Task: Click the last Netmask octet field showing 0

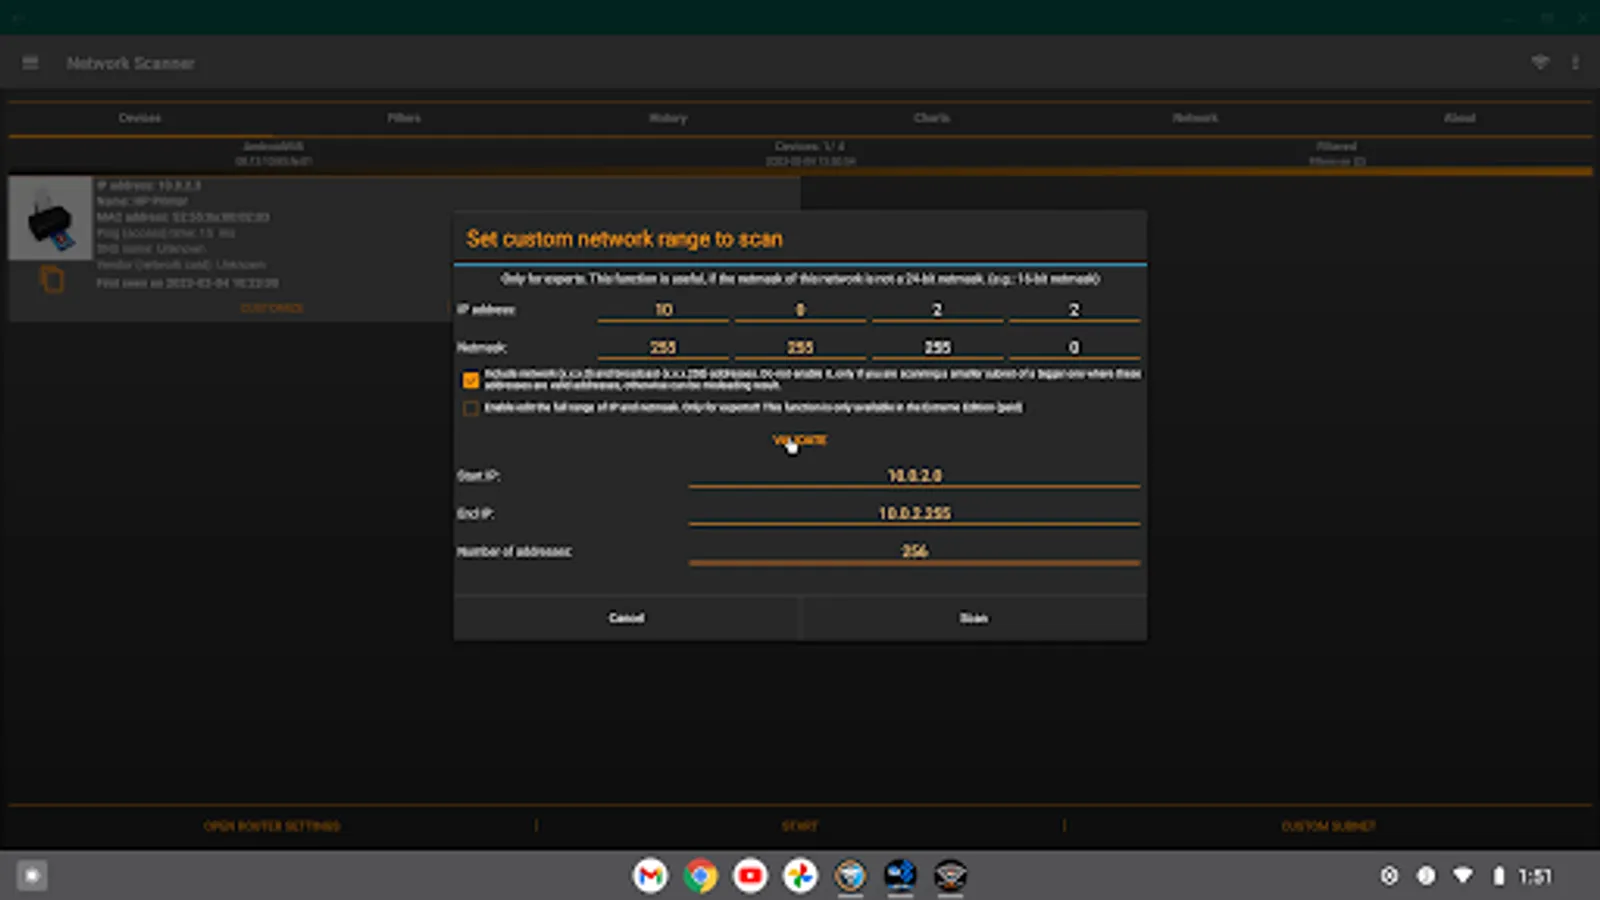Action: point(1074,348)
